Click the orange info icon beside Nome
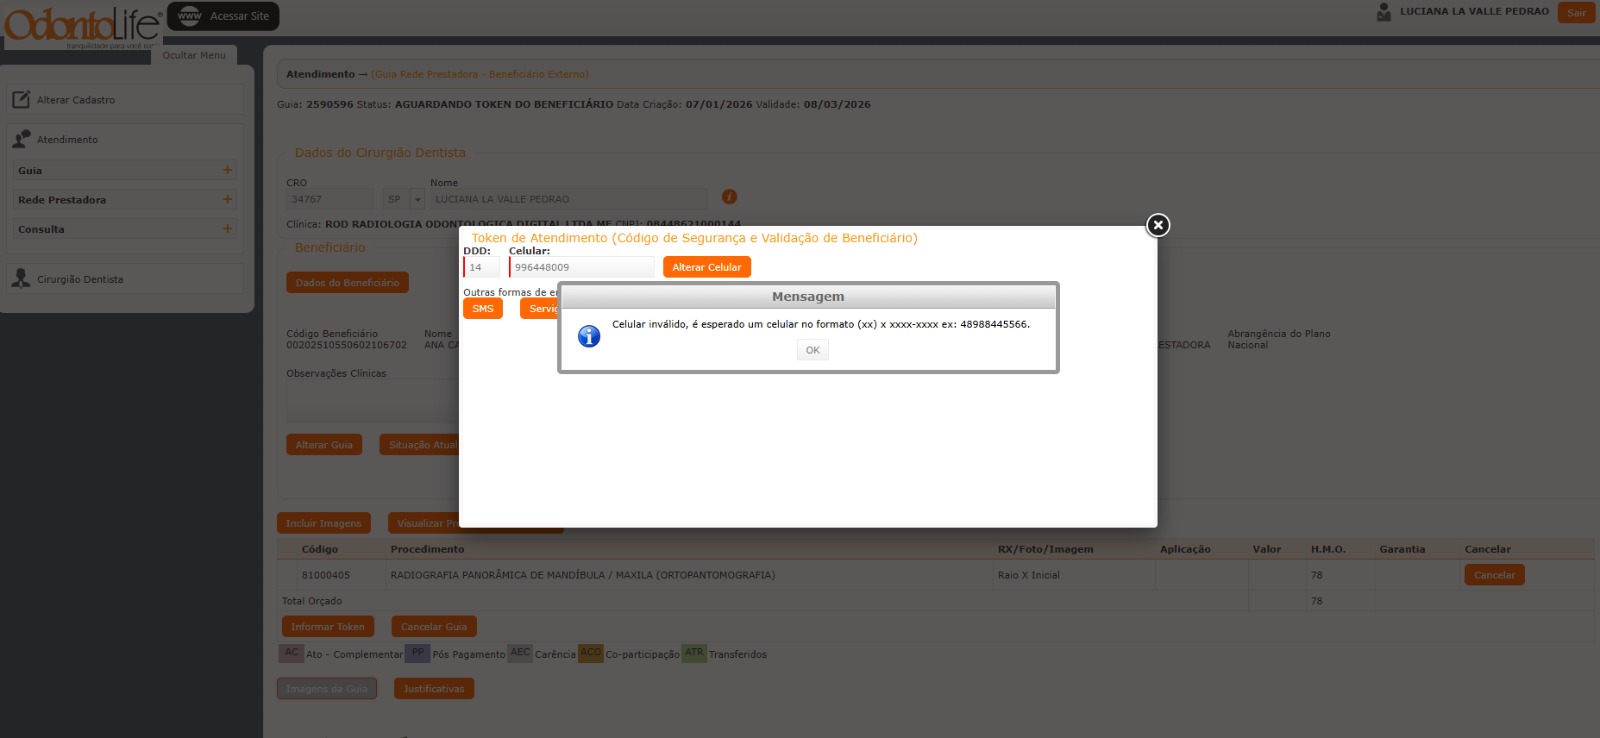This screenshot has width=1600, height=738. point(729,197)
